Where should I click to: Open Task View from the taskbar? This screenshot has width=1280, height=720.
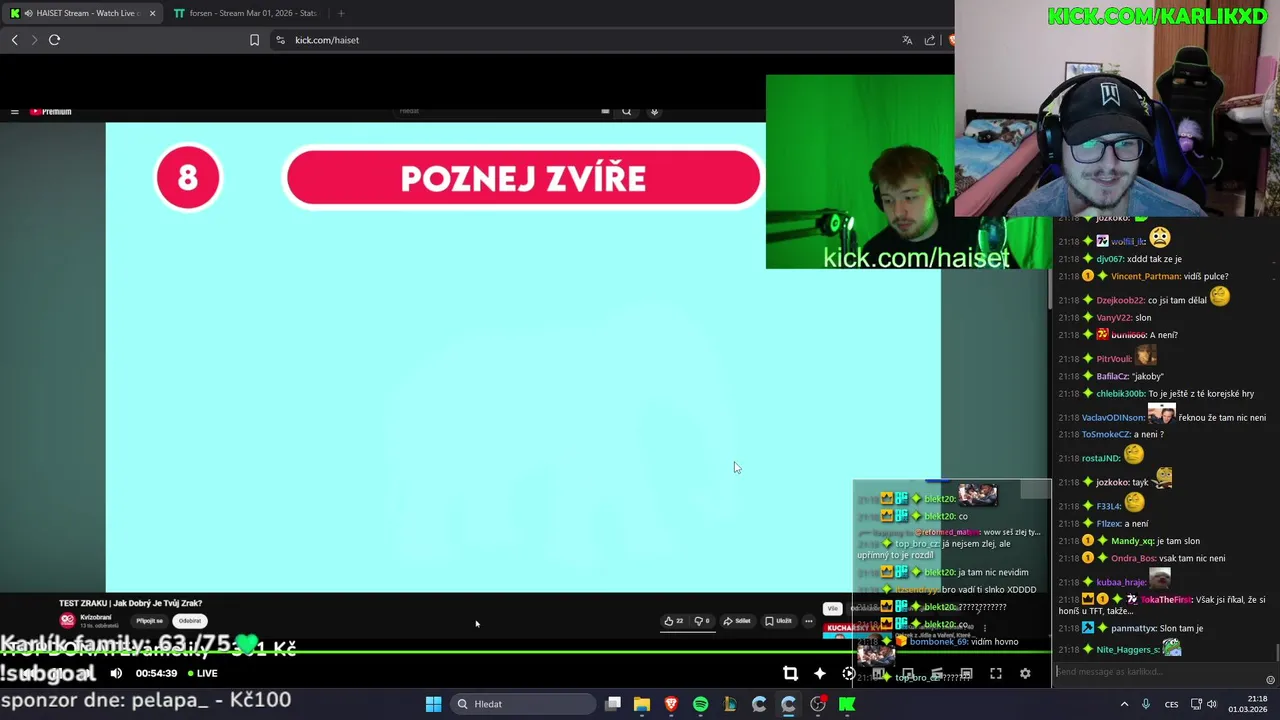613,704
